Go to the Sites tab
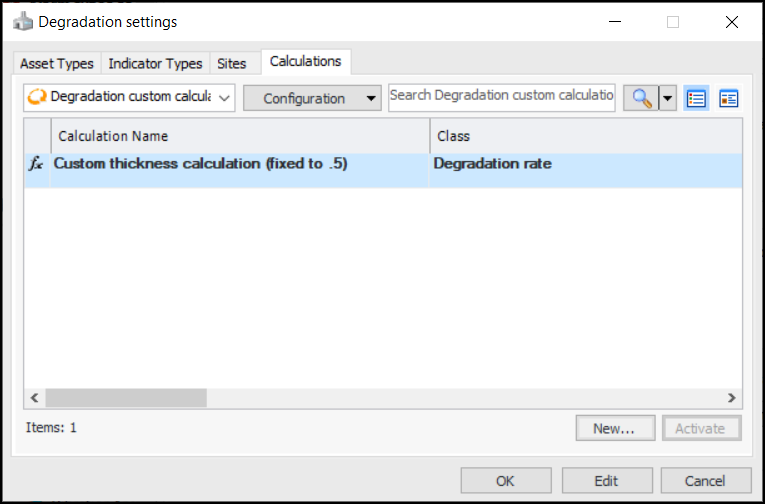Screen dimensions: 765x504 pyautogui.click(x=231, y=63)
